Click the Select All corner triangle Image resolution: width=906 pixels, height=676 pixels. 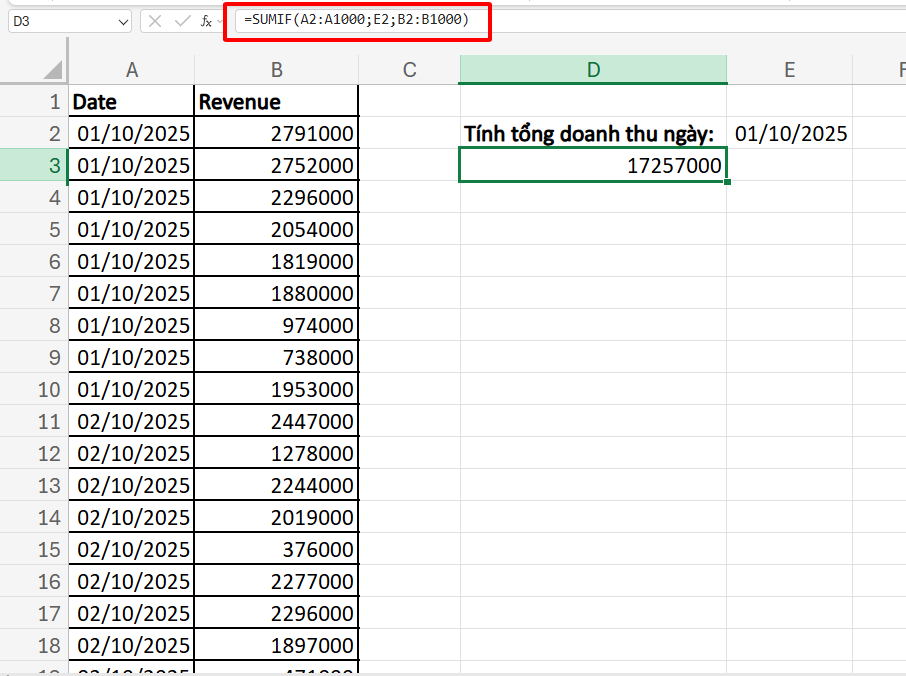[x=52, y=70]
